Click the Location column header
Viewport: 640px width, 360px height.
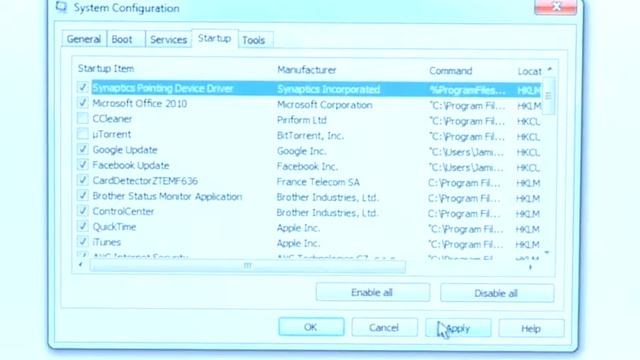point(529,72)
